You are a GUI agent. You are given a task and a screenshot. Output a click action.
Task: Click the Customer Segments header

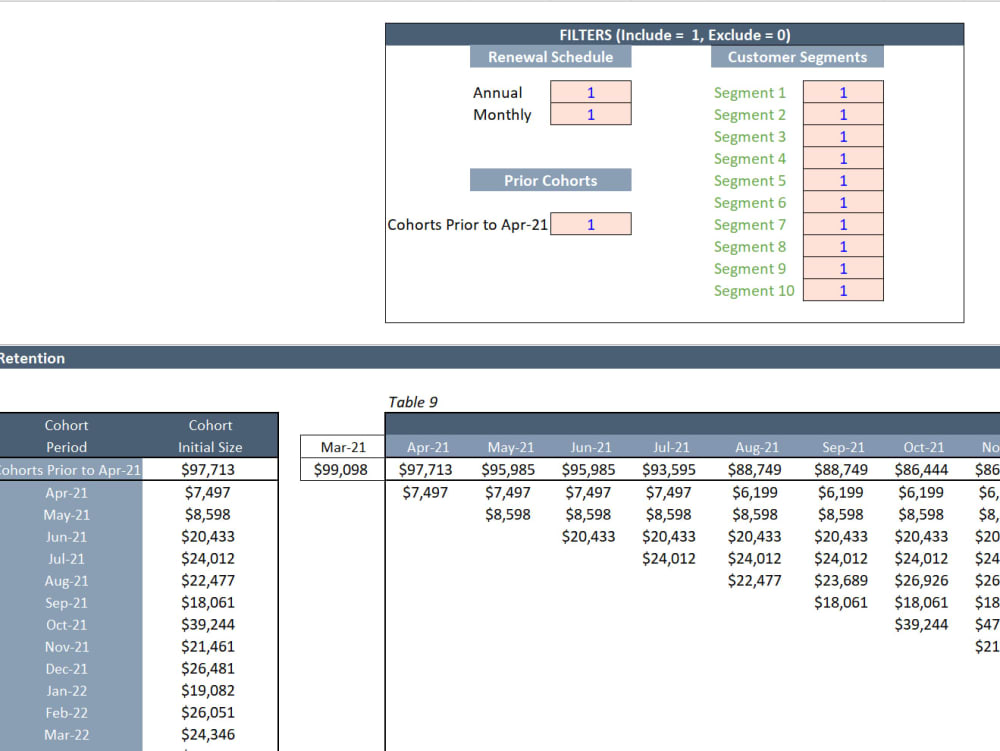pyautogui.click(x=796, y=57)
